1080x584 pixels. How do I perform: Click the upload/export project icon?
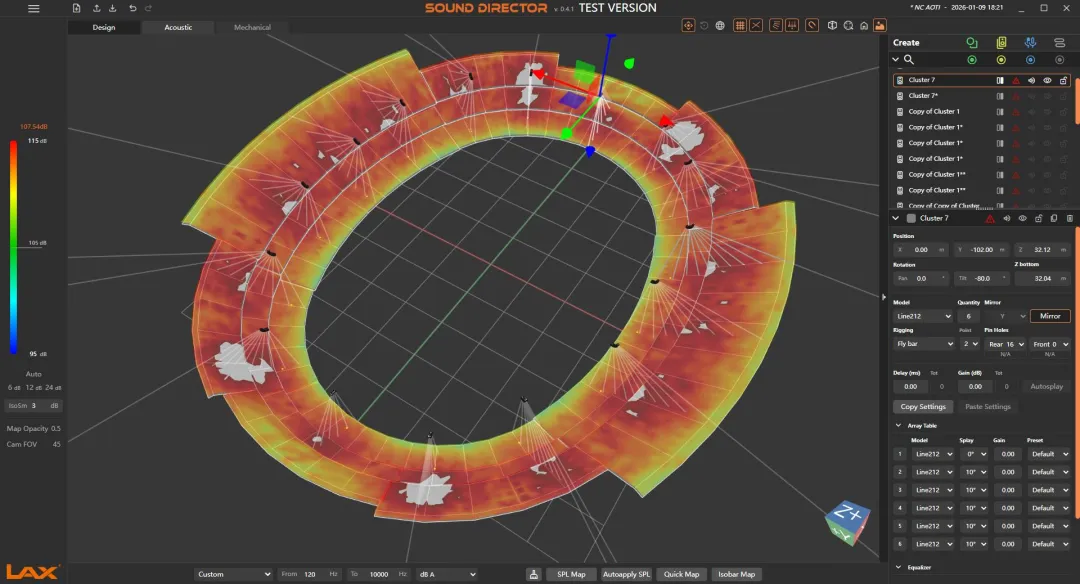pyautogui.click(x=96, y=8)
